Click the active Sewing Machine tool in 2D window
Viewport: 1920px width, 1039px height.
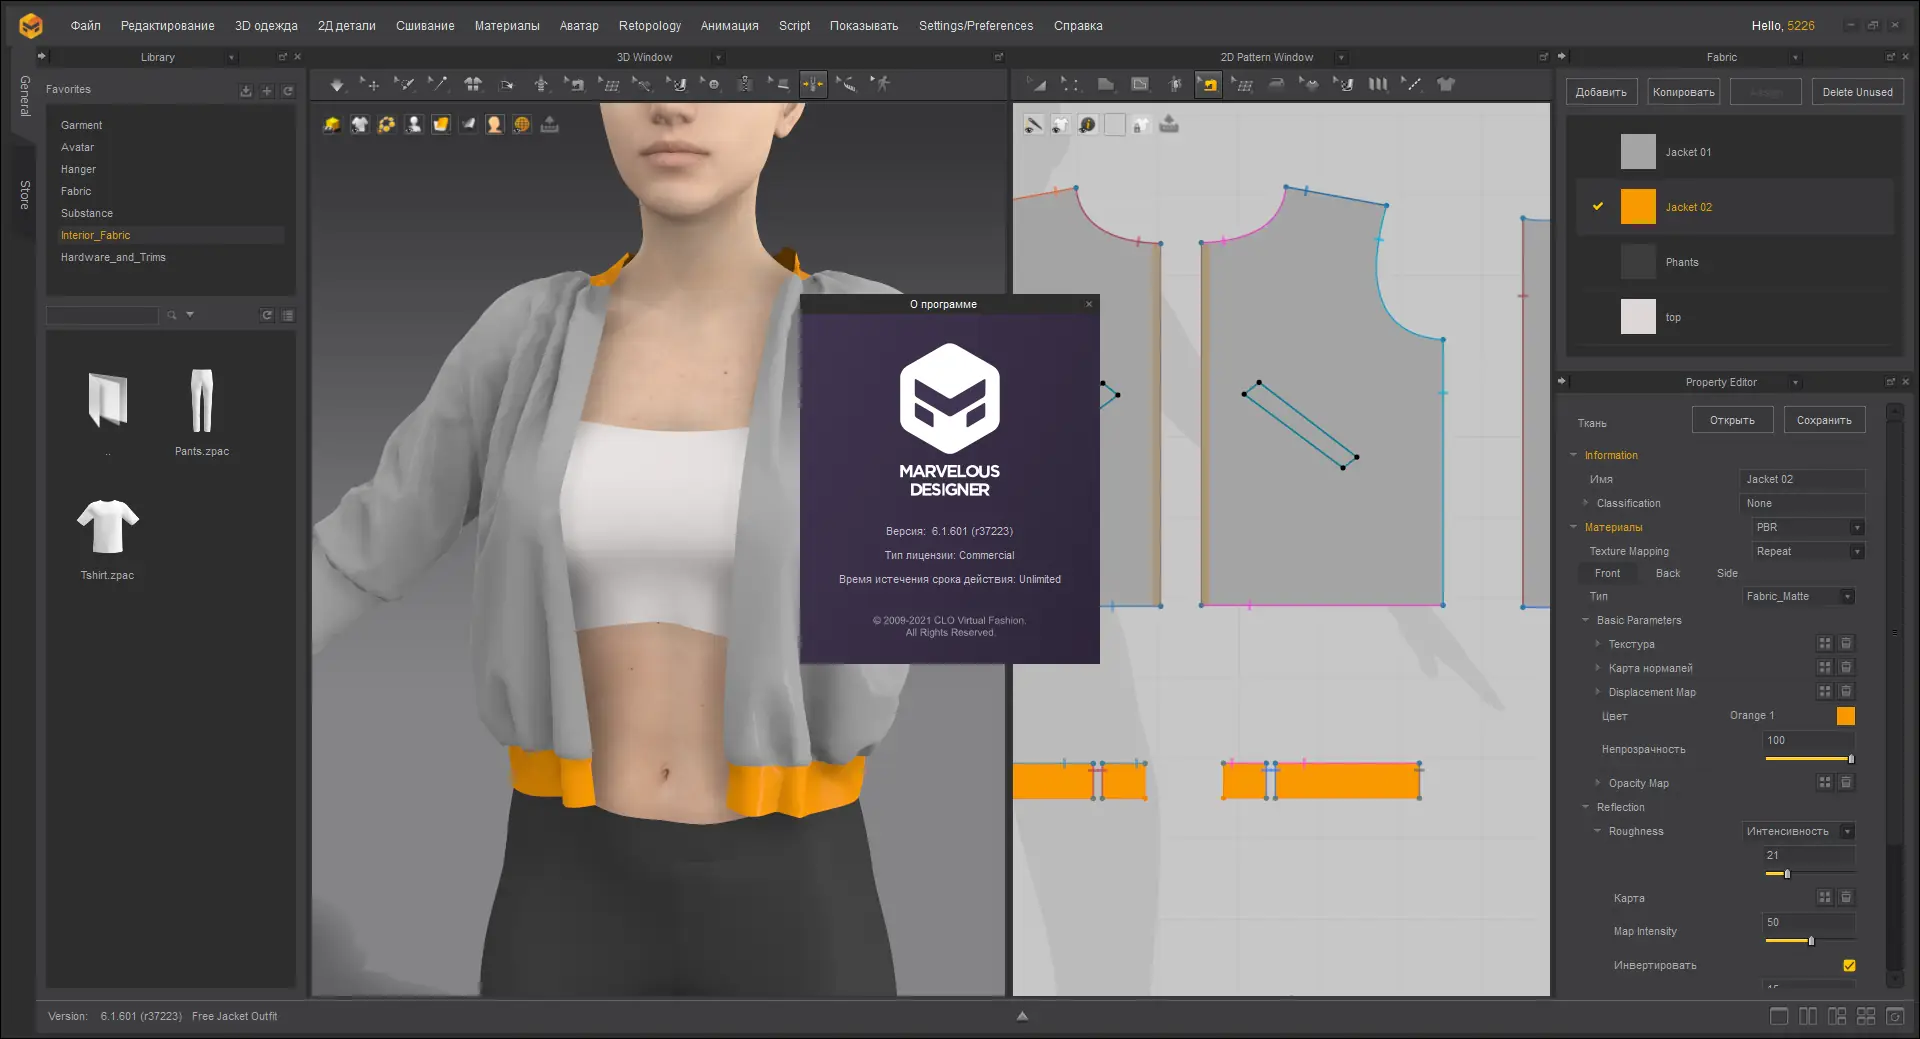point(1208,85)
